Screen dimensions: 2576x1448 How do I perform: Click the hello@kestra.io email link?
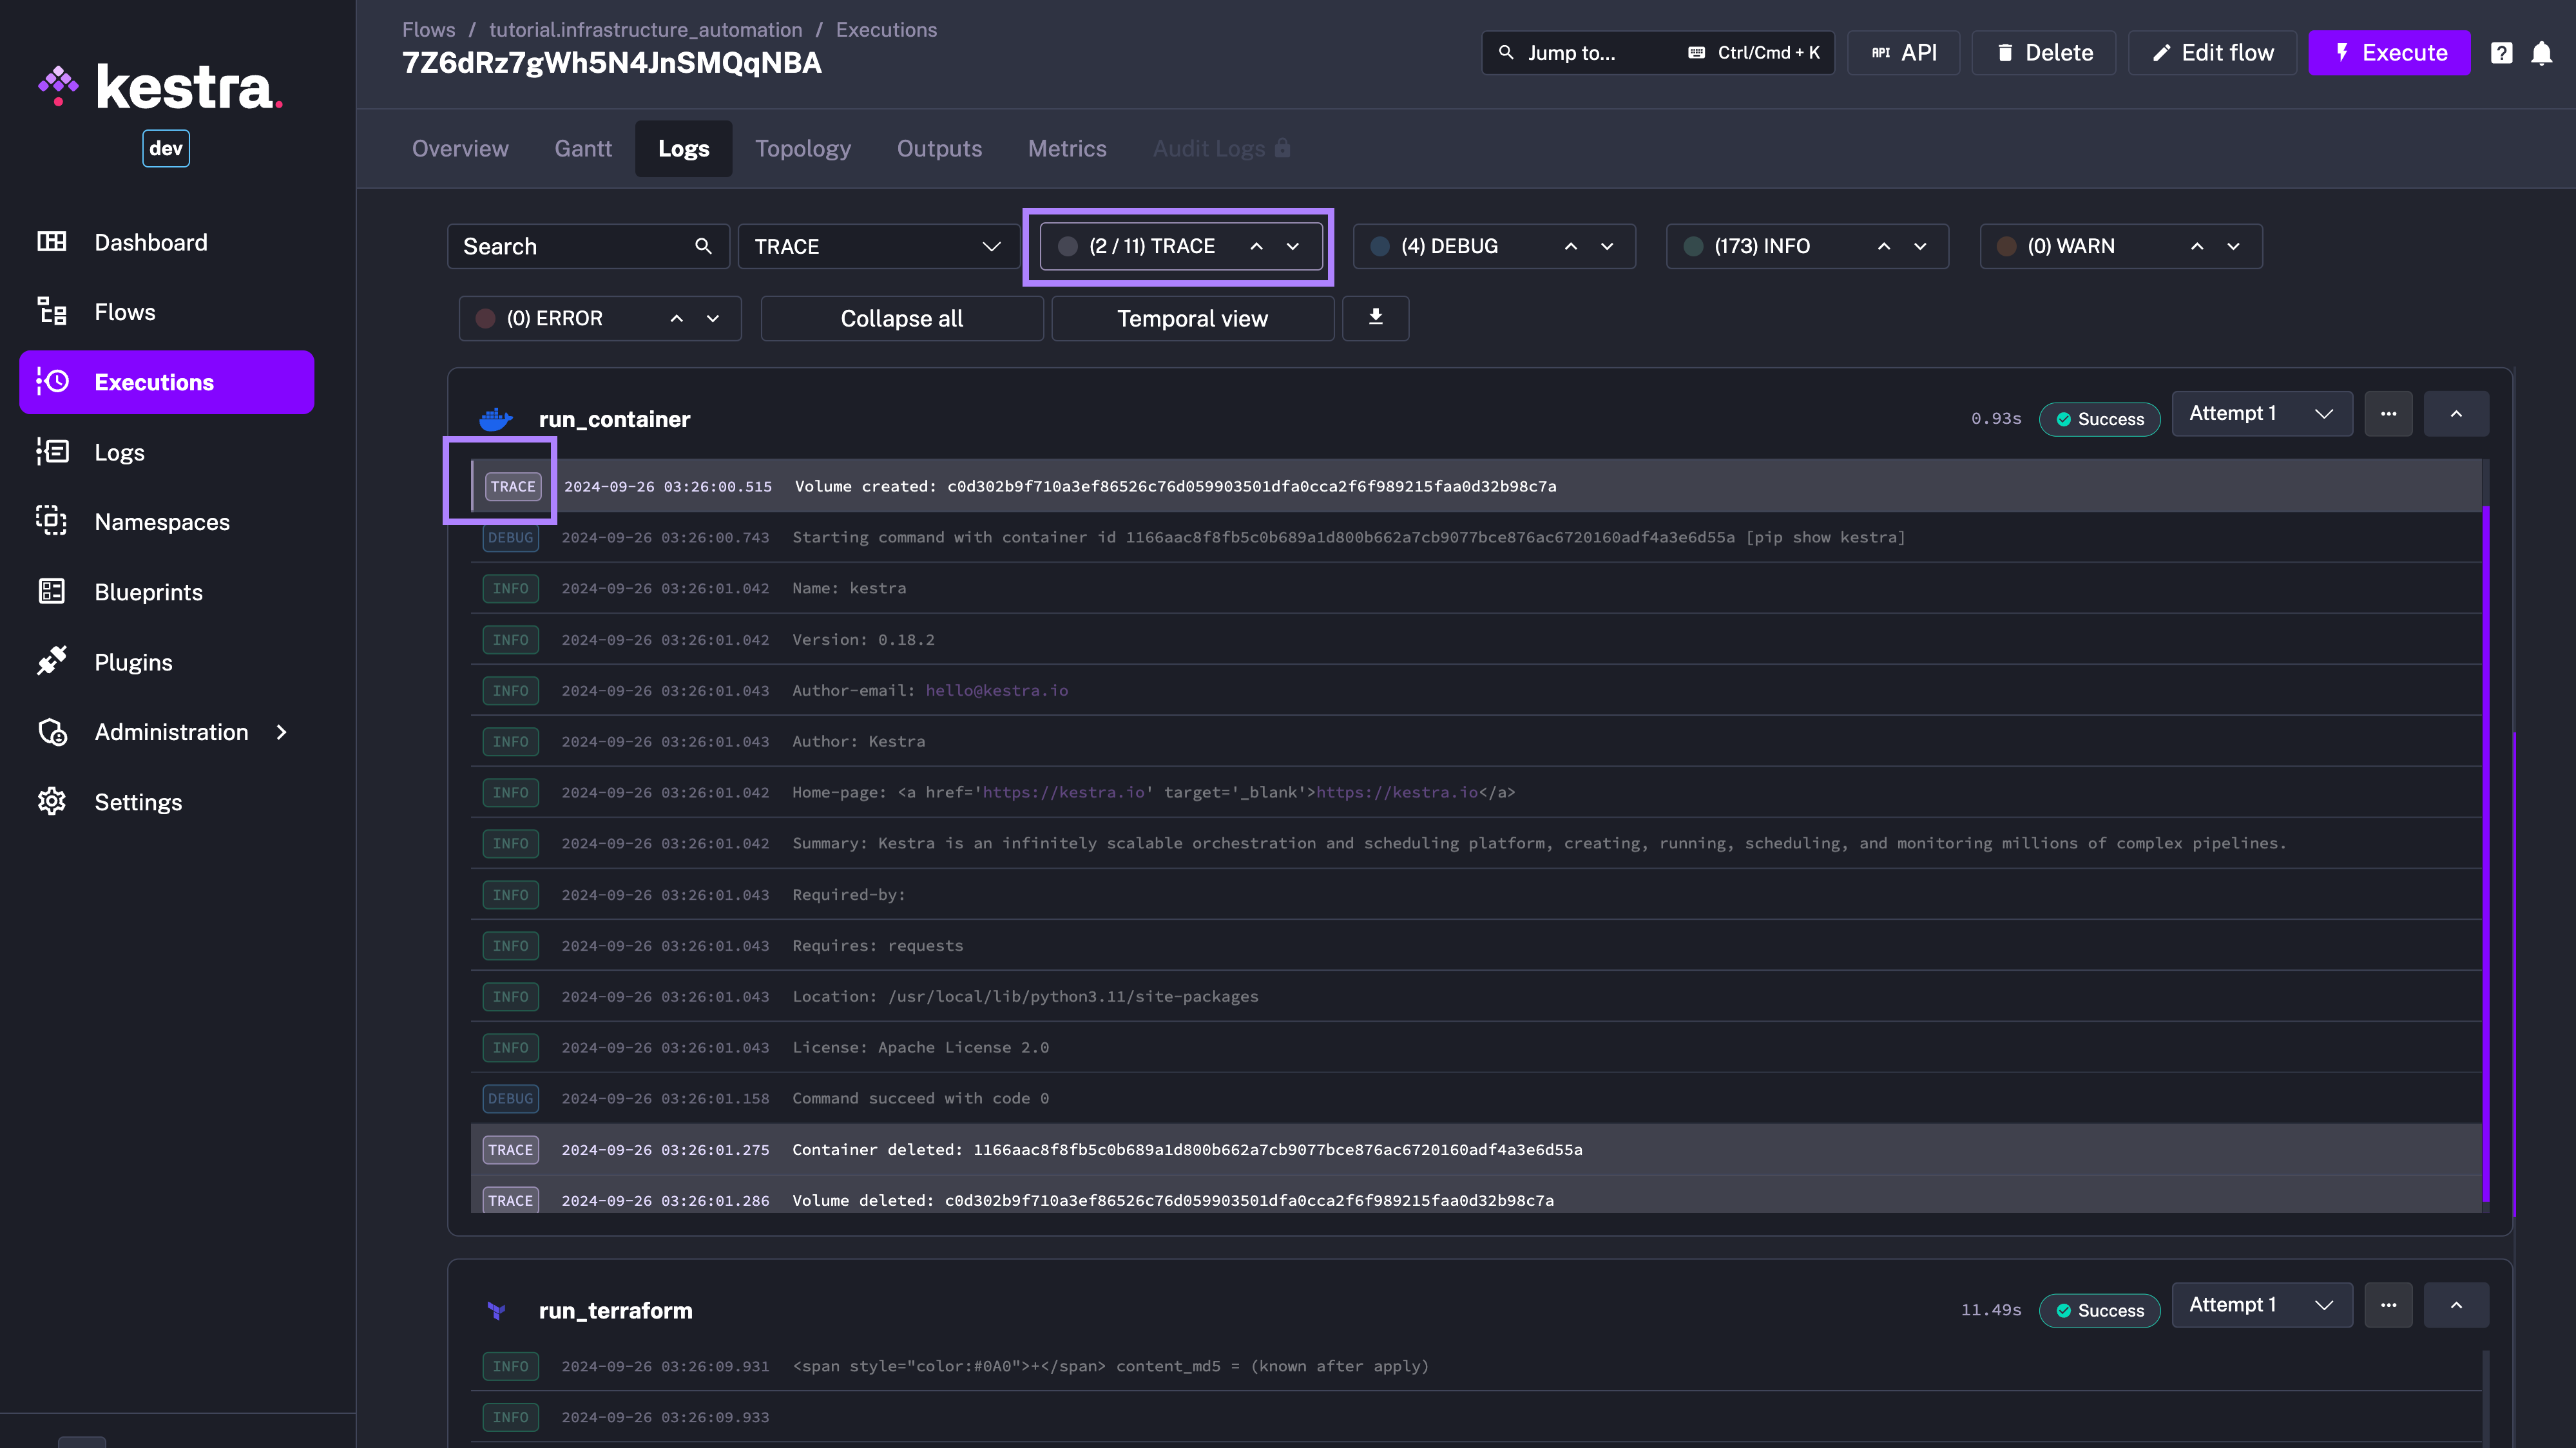pos(996,690)
